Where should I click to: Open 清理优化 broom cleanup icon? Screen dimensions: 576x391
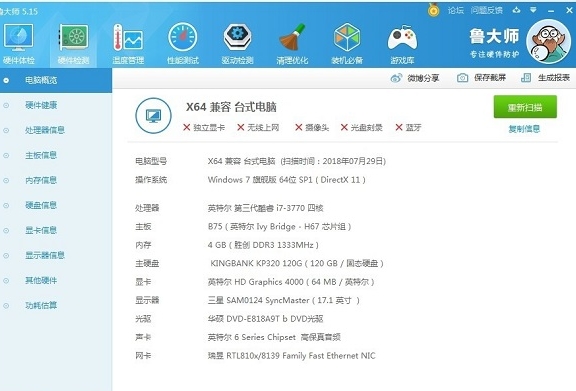[292, 37]
